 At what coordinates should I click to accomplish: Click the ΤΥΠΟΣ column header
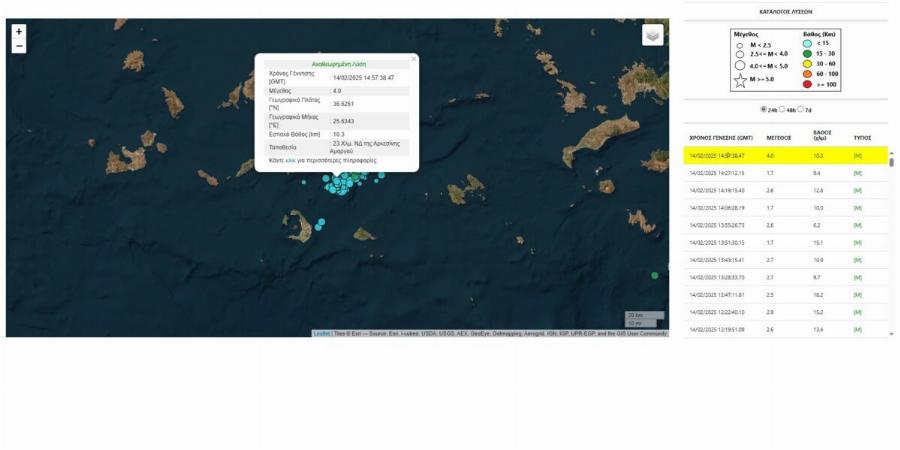[x=862, y=138]
